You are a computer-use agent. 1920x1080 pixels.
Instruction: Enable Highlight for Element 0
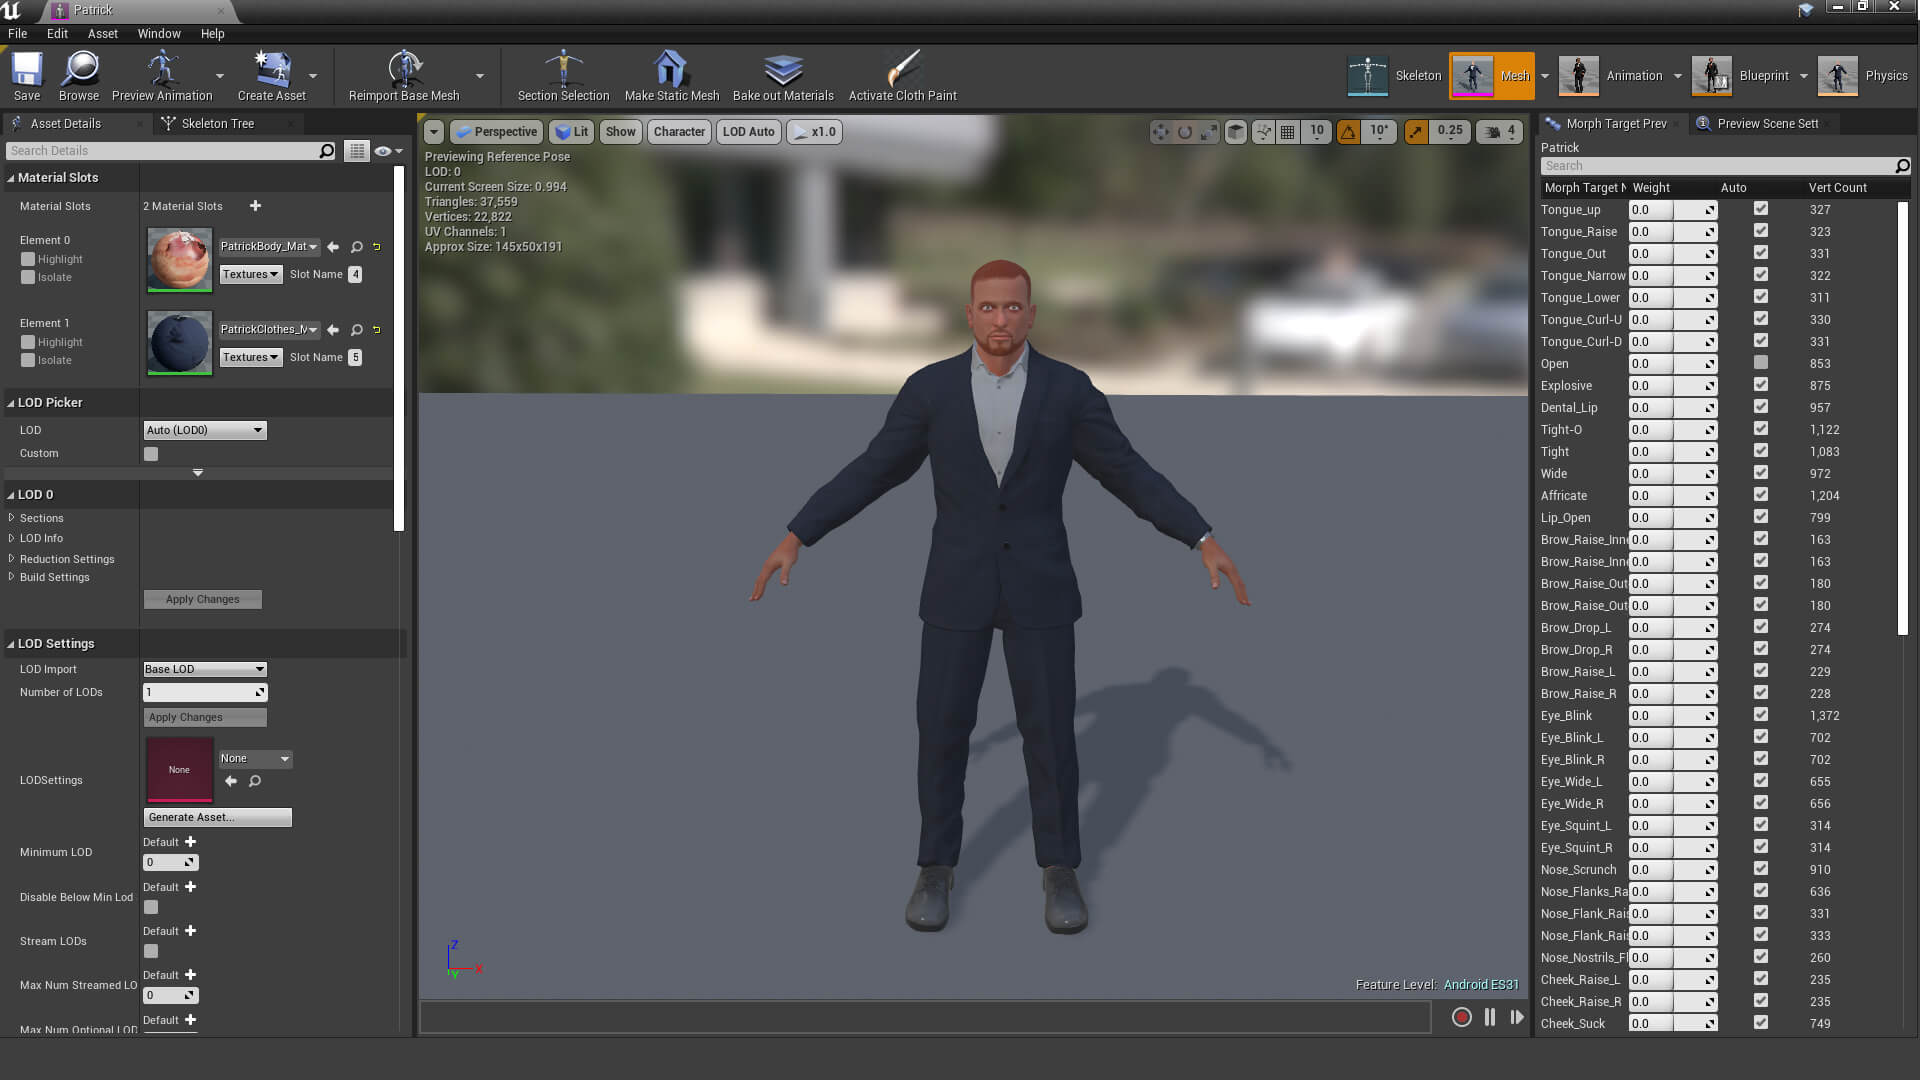pos(28,259)
